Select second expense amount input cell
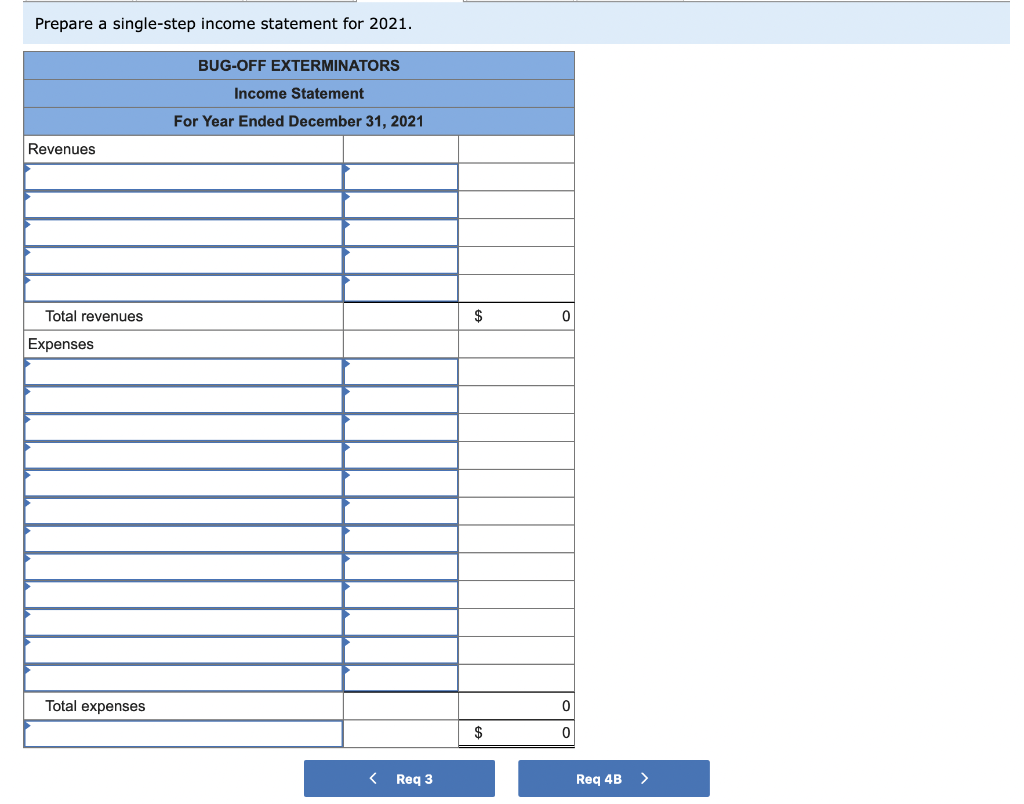The height and width of the screenshot is (804, 1024). (x=401, y=400)
